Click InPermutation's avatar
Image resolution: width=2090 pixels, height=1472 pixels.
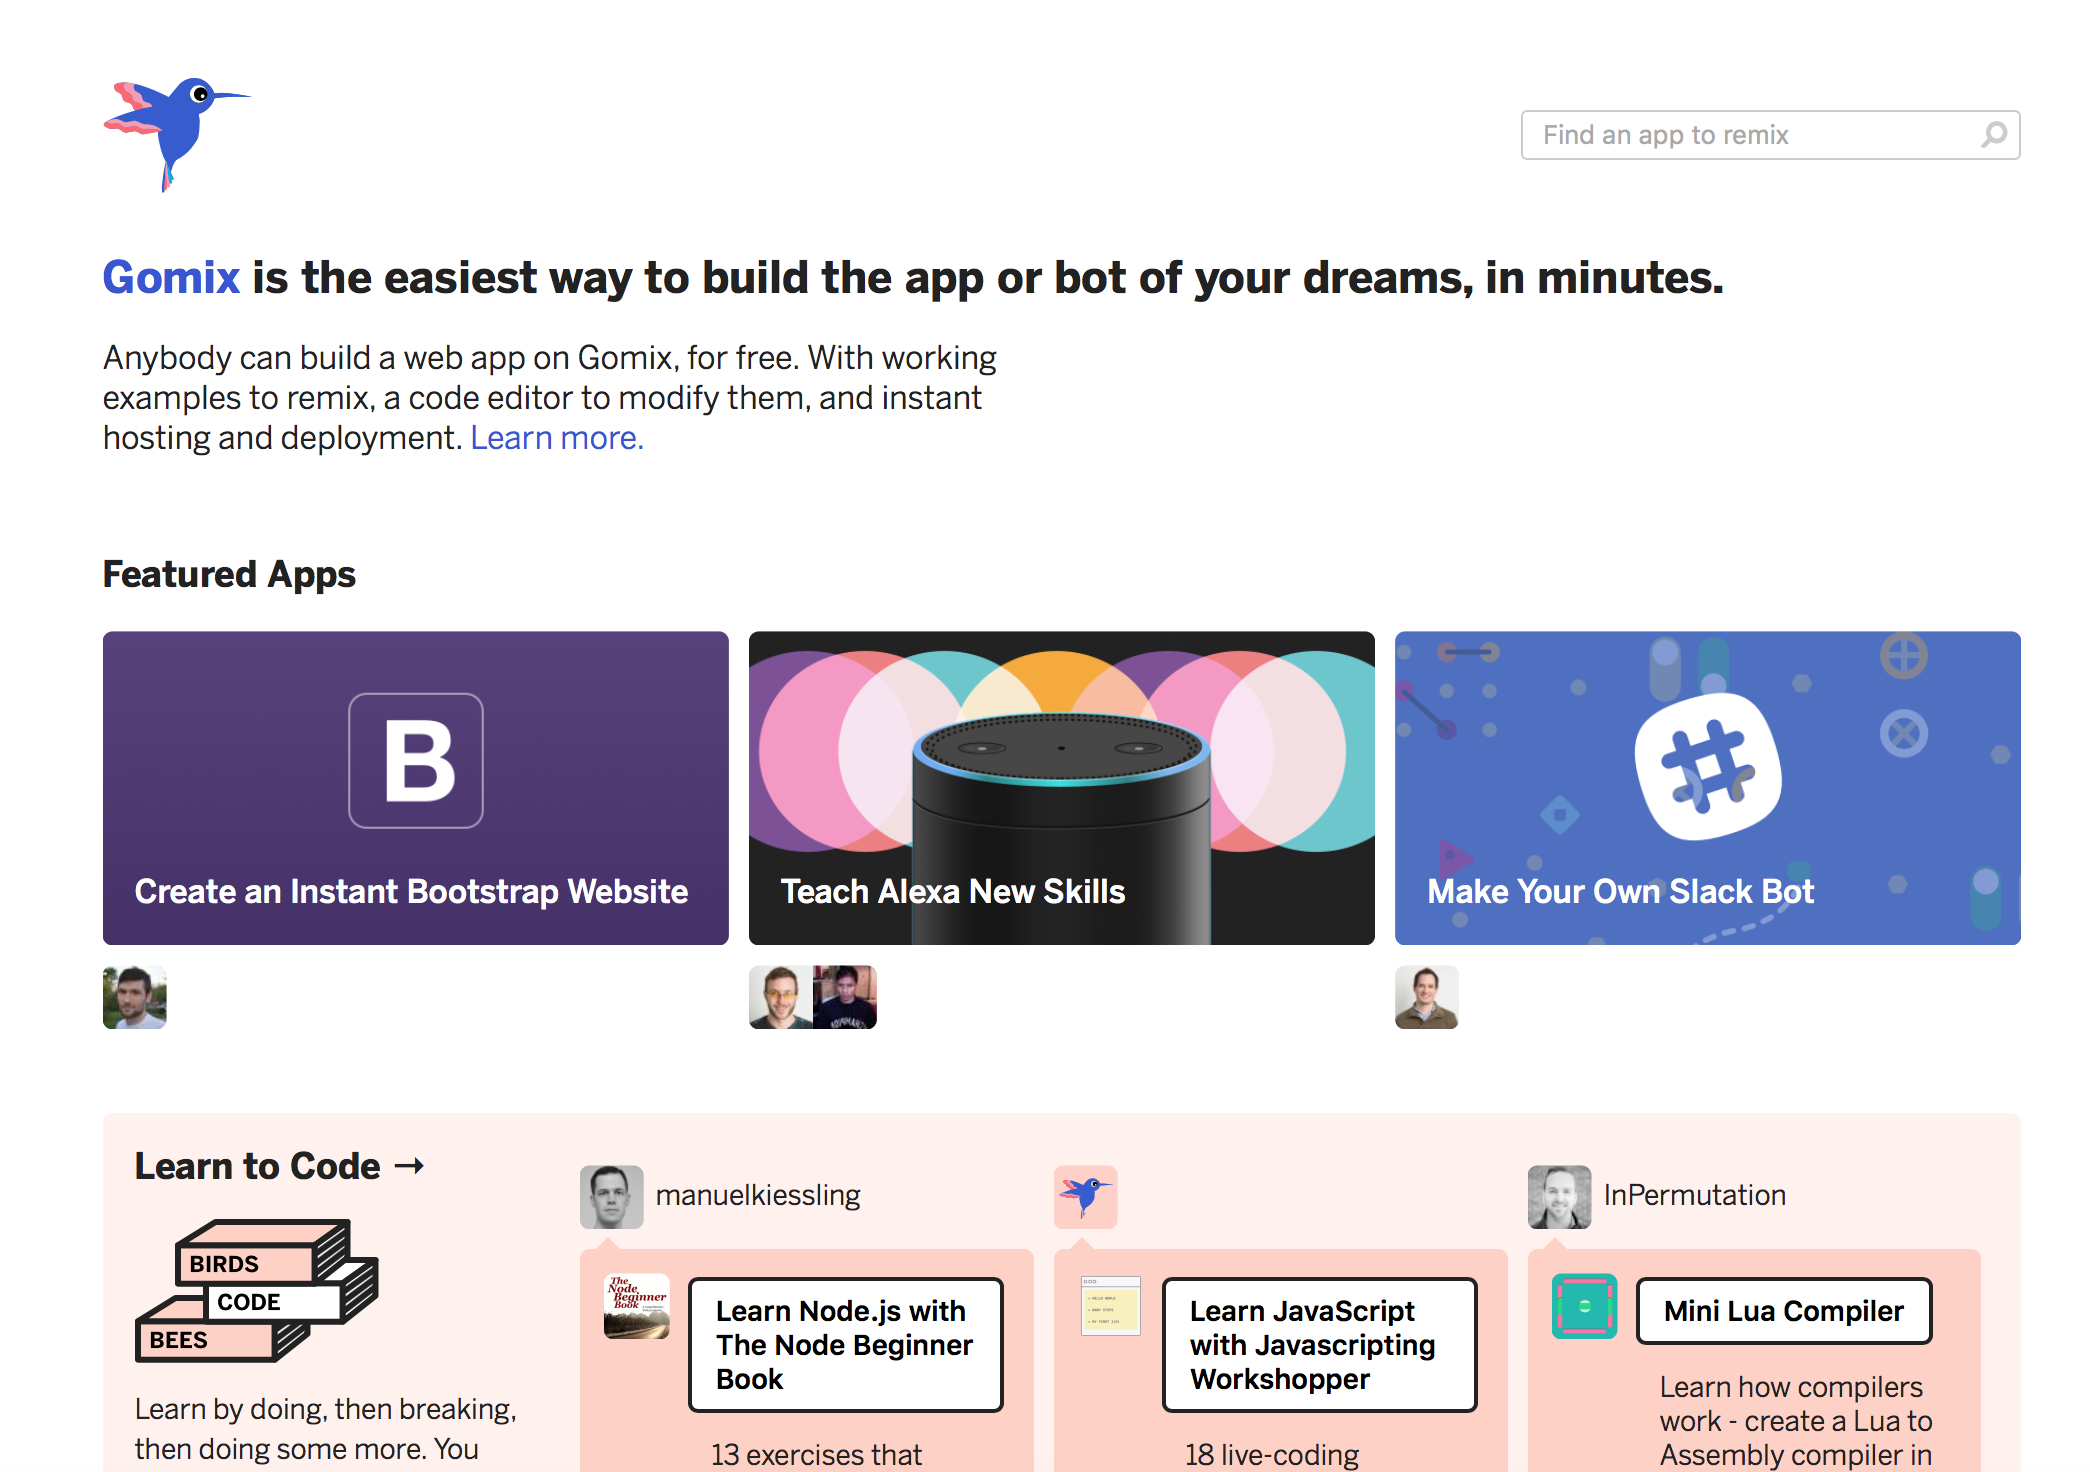pos(1558,1197)
